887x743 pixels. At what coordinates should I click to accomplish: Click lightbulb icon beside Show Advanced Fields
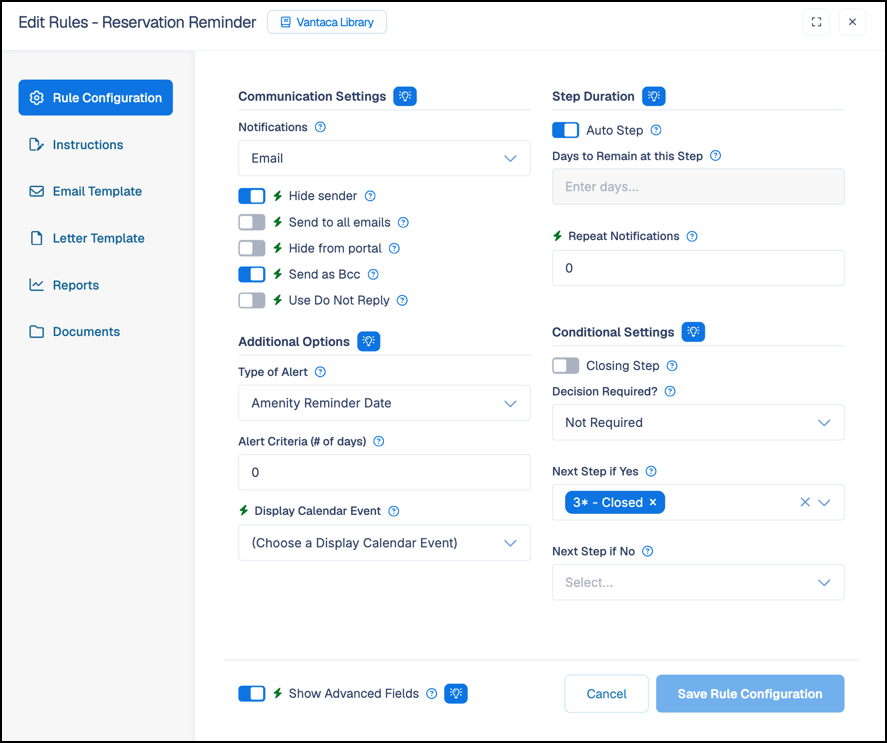(x=456, y=694)
